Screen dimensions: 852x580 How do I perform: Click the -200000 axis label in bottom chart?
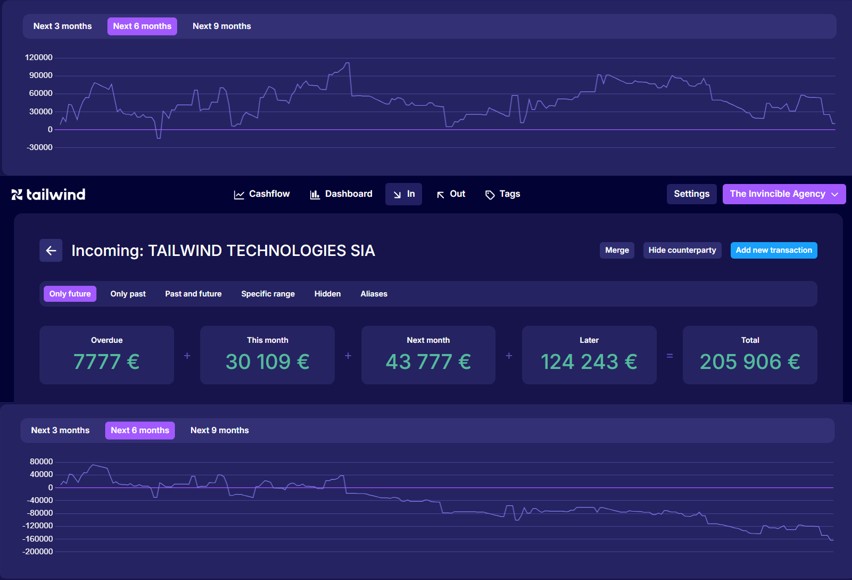pos(37,551)
